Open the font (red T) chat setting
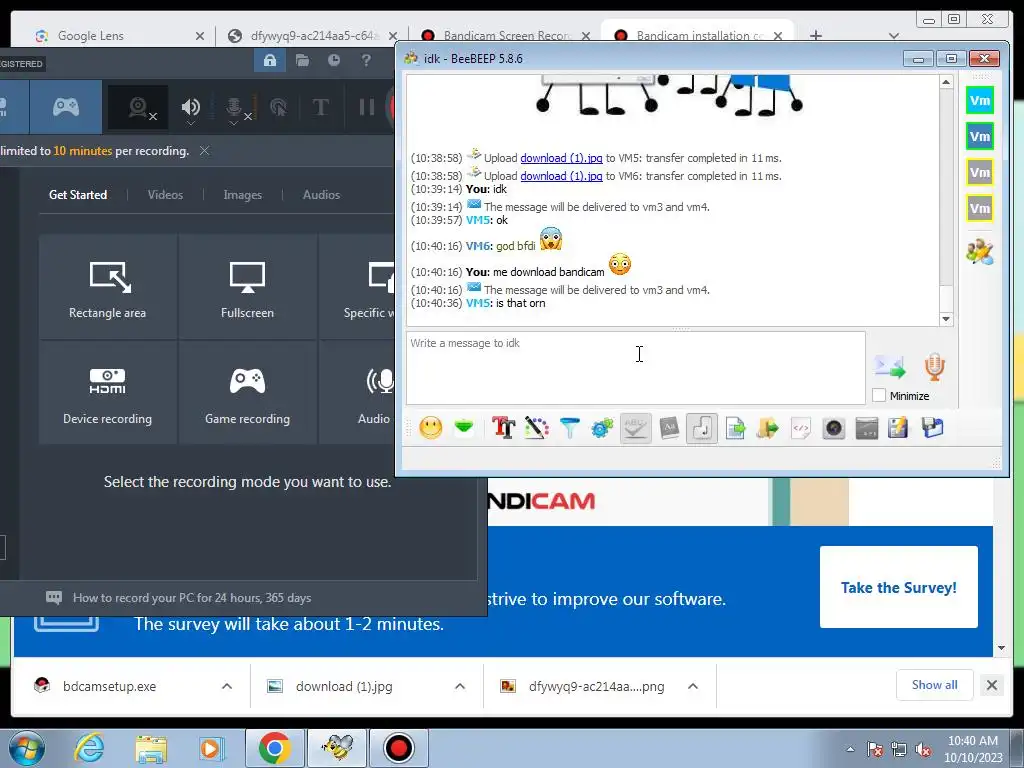This screenshot has width=1024, height=768. click(503, 428)
